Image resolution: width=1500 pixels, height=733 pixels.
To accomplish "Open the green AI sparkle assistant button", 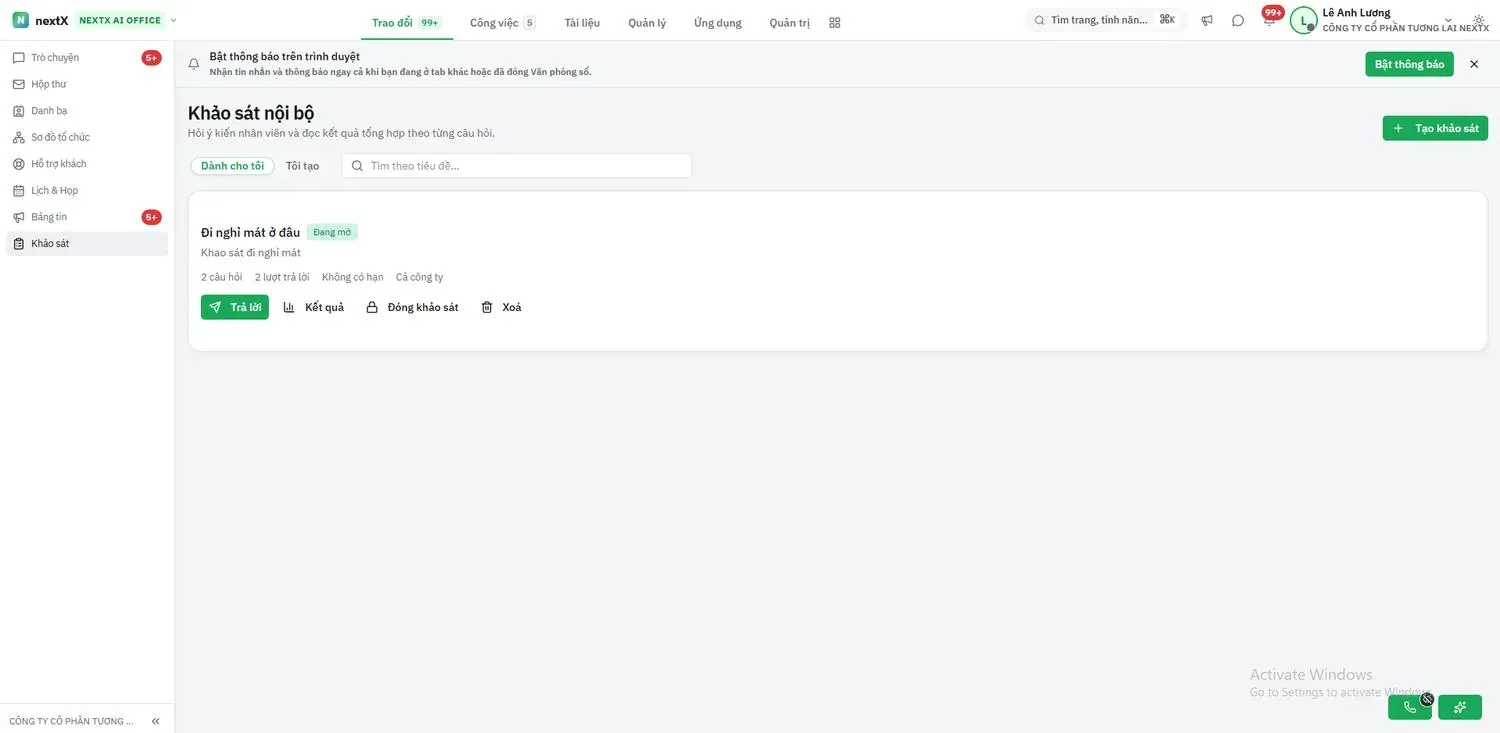I will pos(1460,707).
